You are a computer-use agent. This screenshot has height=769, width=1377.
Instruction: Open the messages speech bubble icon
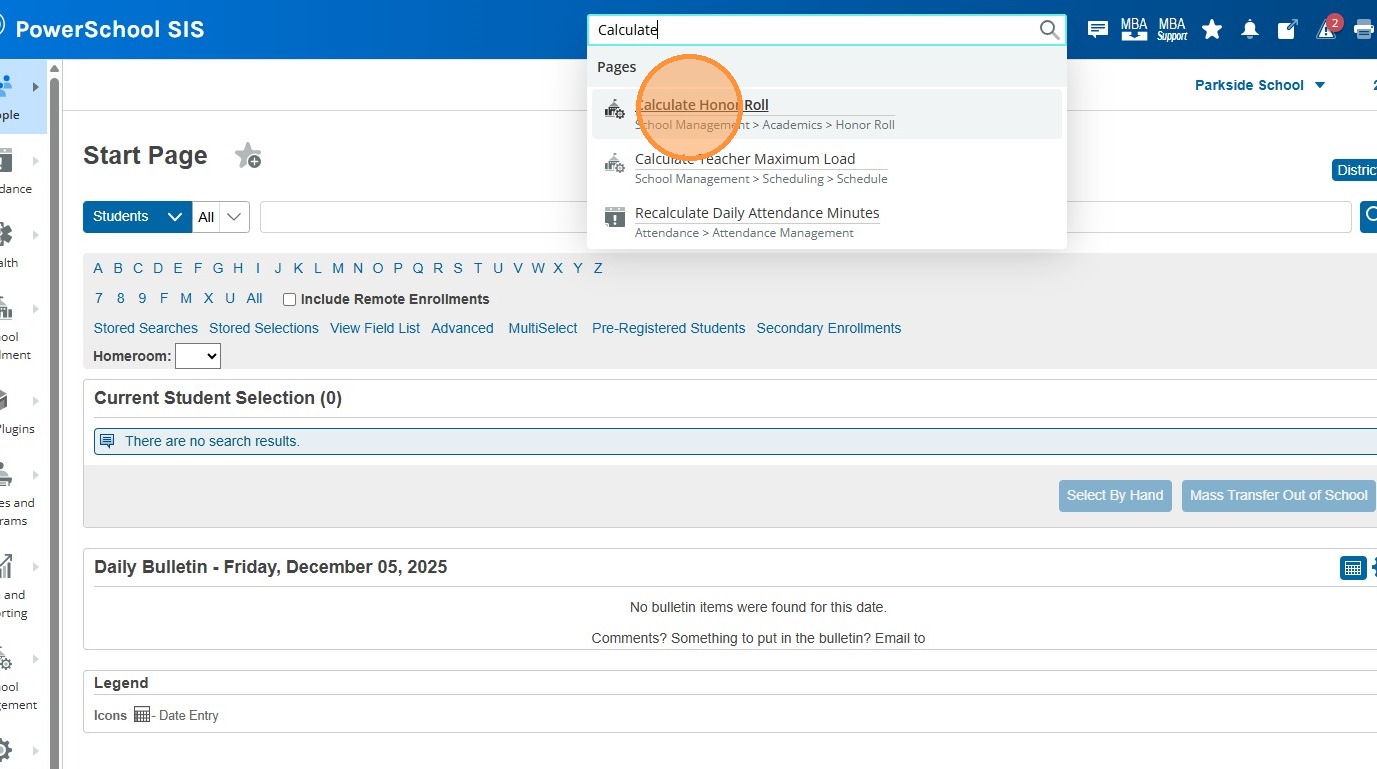click(x=1098, y=29)
